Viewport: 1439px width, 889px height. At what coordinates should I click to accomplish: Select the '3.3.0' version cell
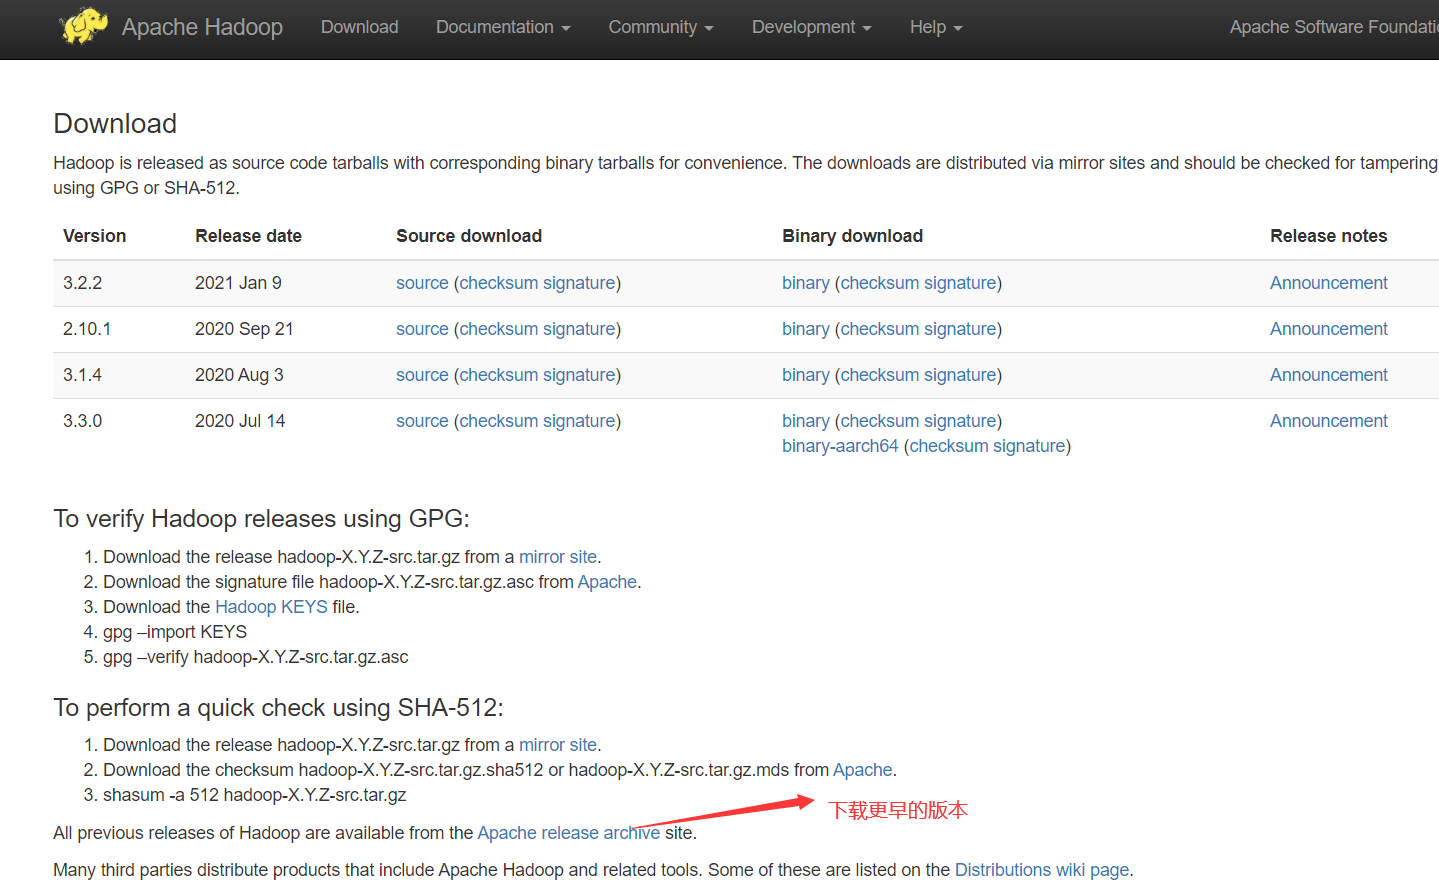(x=83, y=421)
